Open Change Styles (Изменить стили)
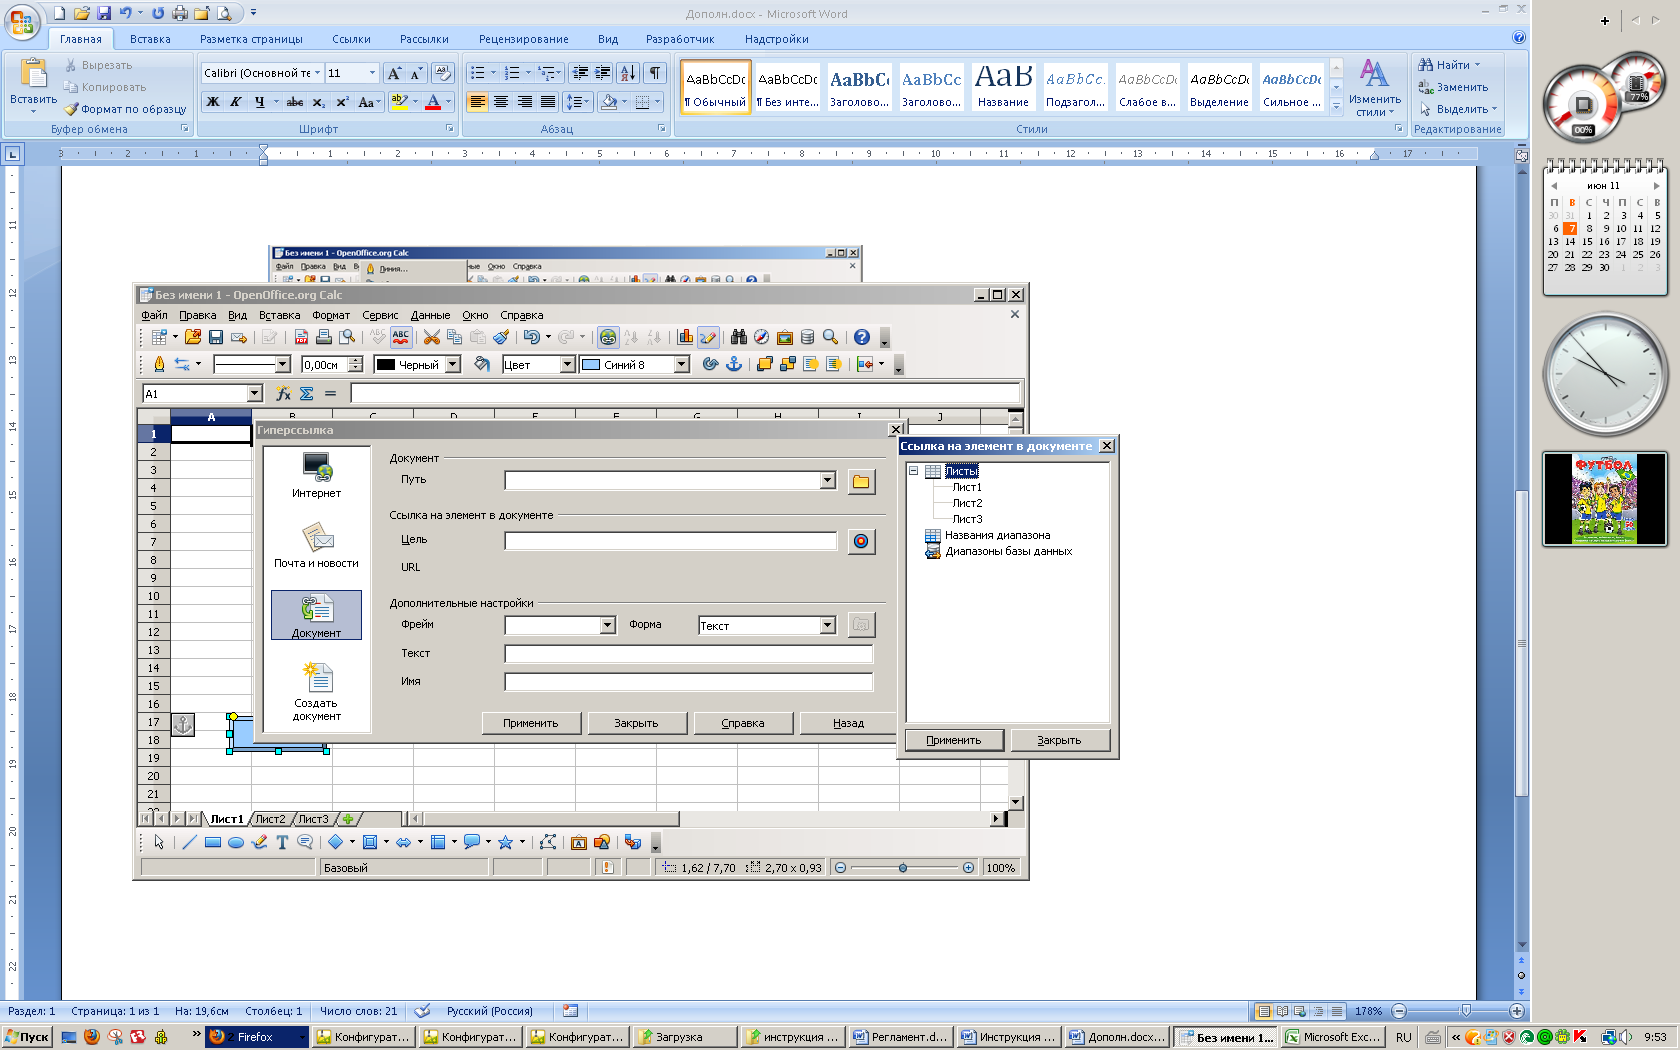1680x1050 pixels. [1375, 88]
